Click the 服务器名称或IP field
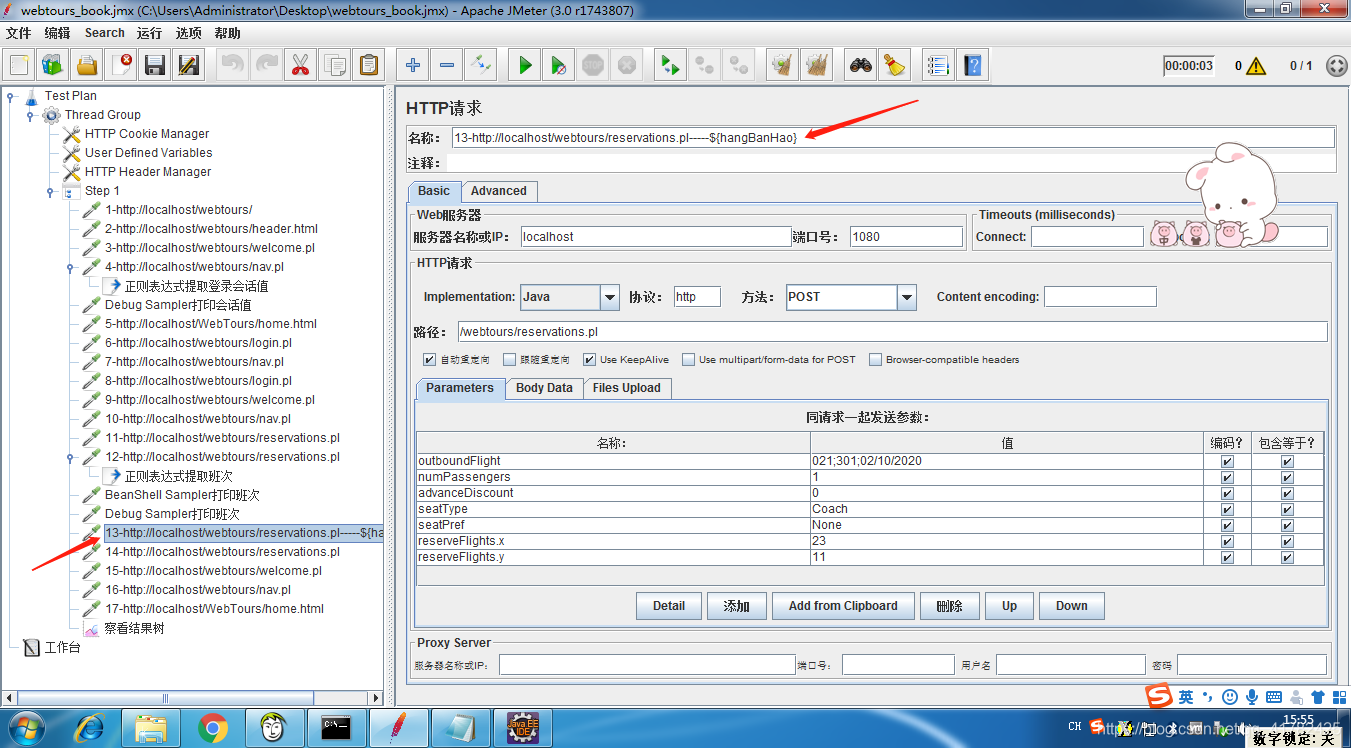1351x748 pixels. [x=656, y=237]
